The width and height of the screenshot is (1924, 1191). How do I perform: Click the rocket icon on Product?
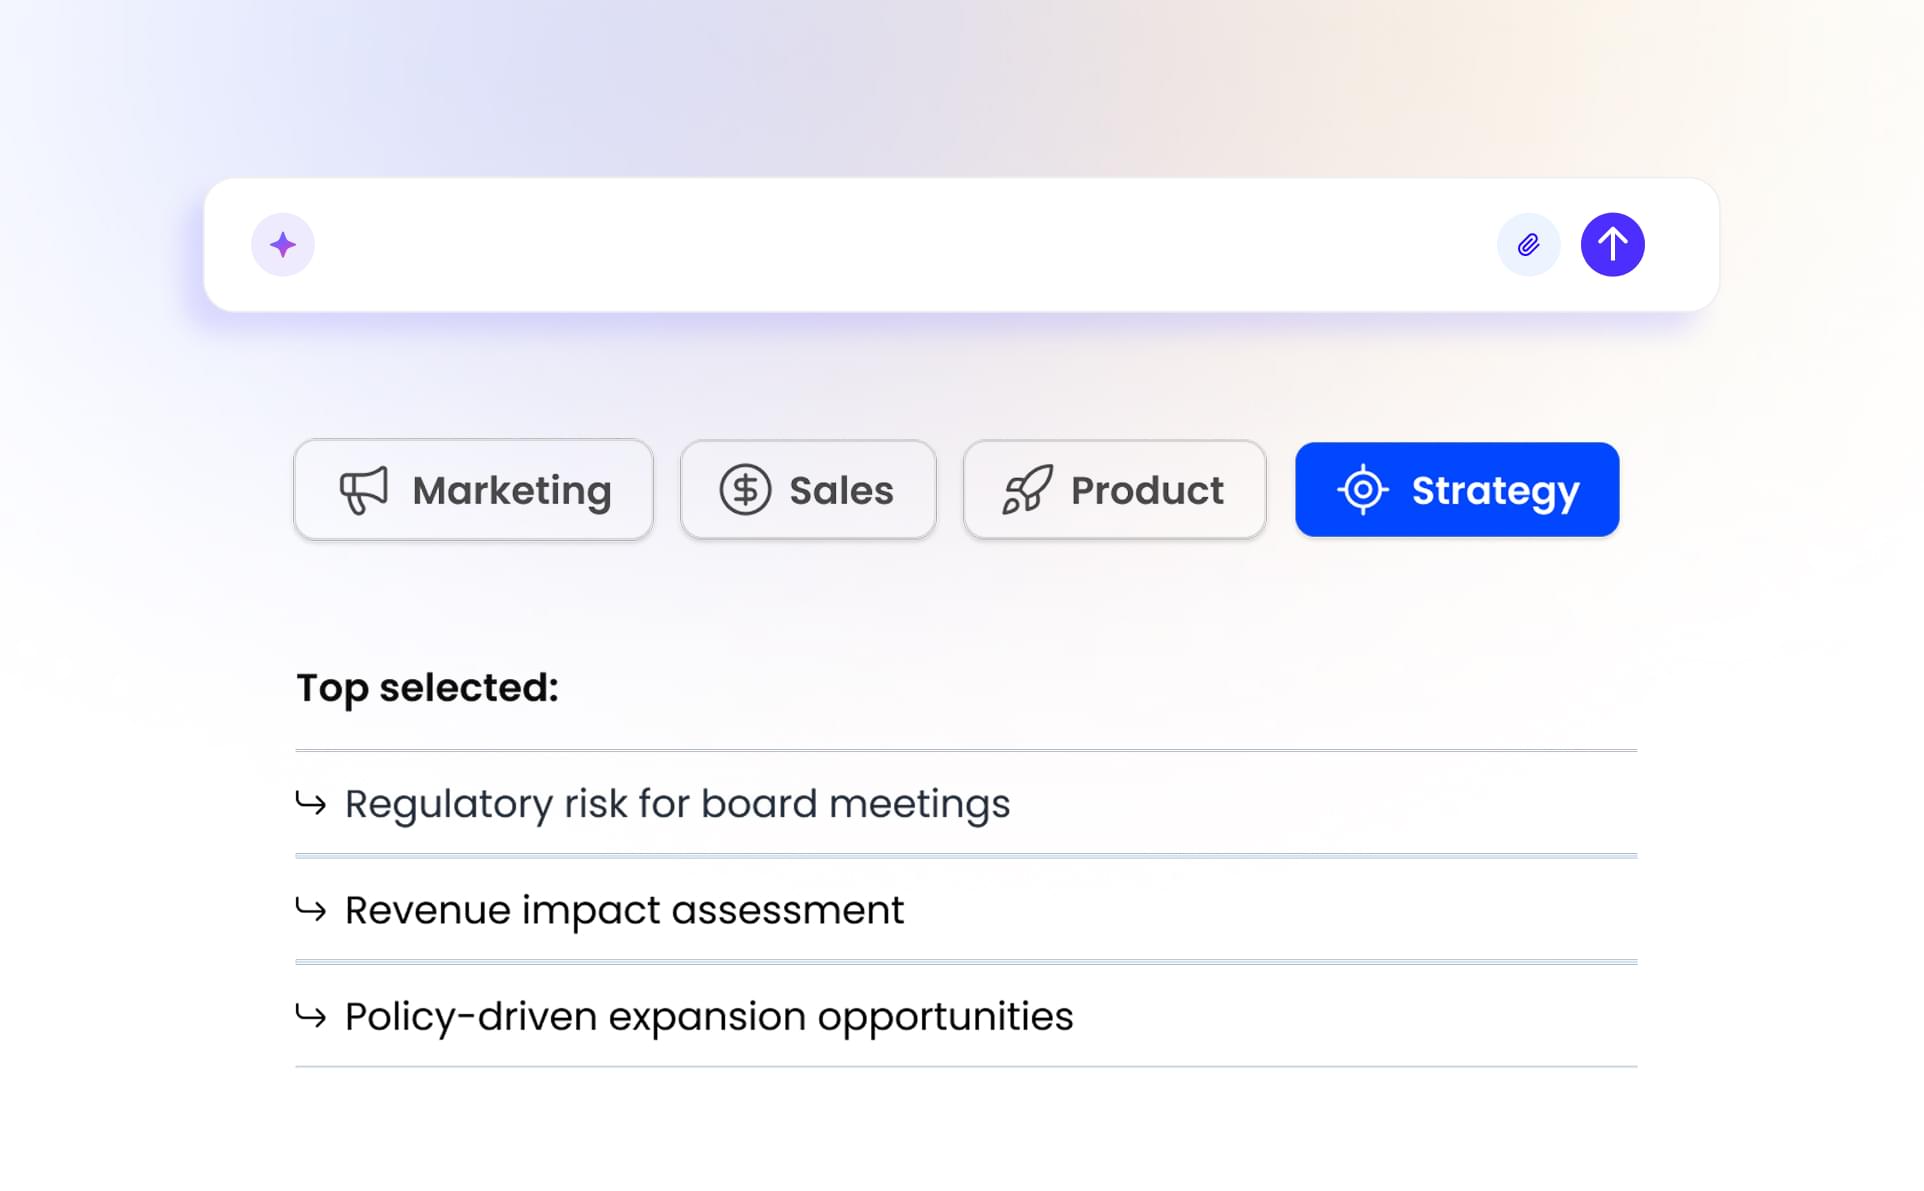(x=1027, y=490)
